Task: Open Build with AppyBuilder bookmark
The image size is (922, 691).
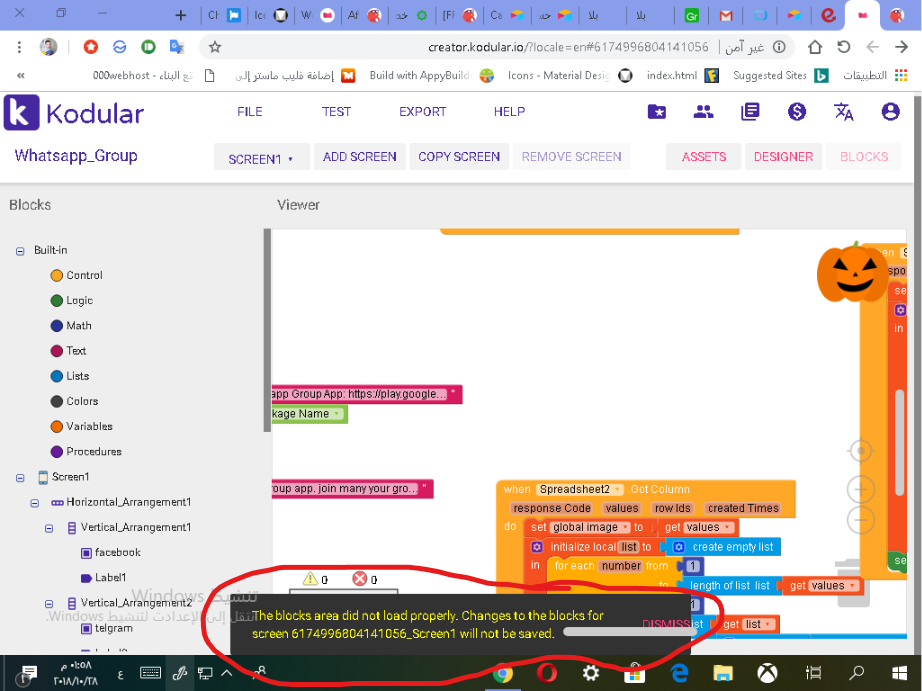Action: (432, 75)
